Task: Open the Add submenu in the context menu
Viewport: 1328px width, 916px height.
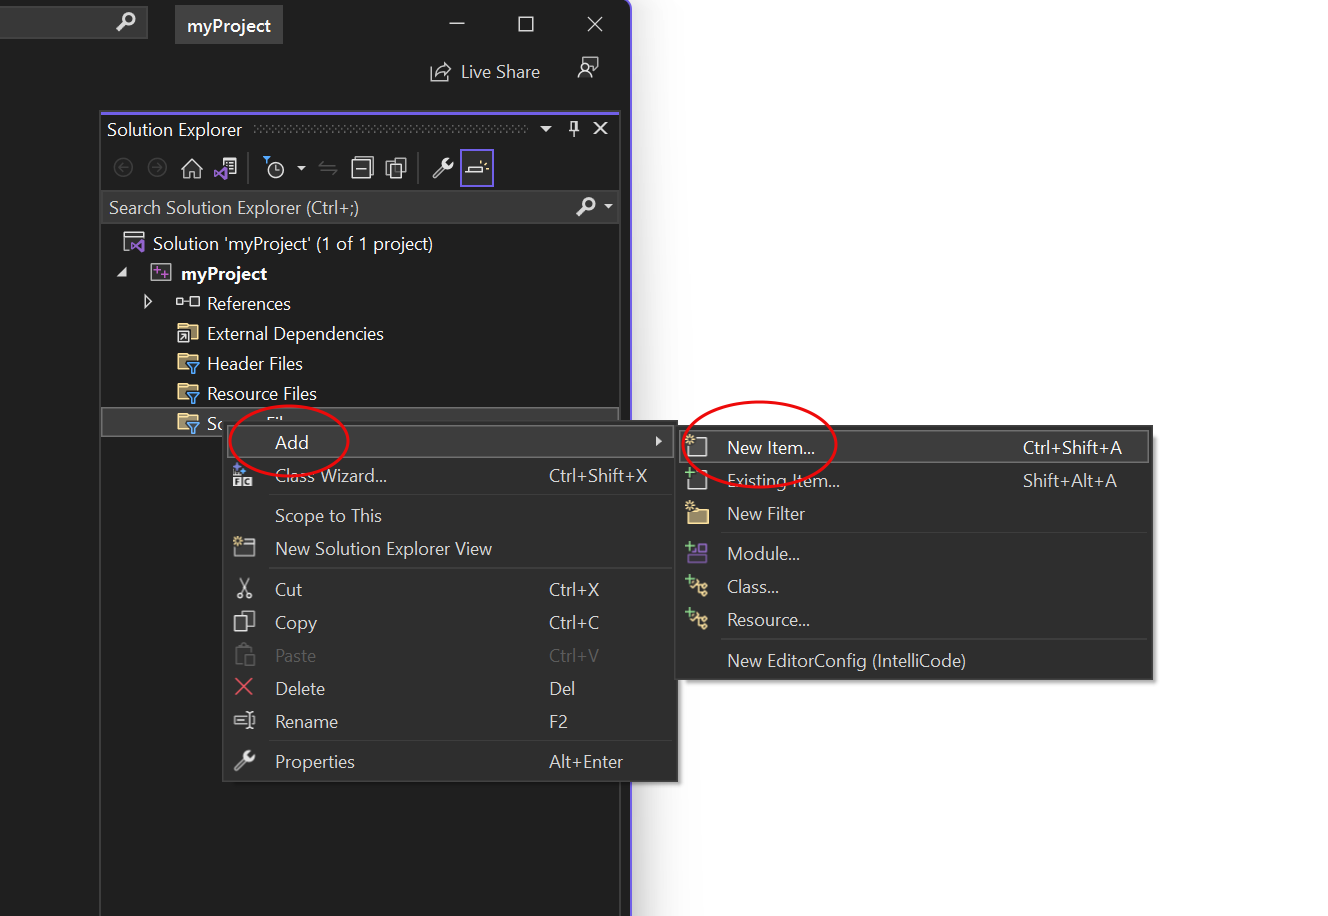Action: pyautogui.click(x=449, y=442)
